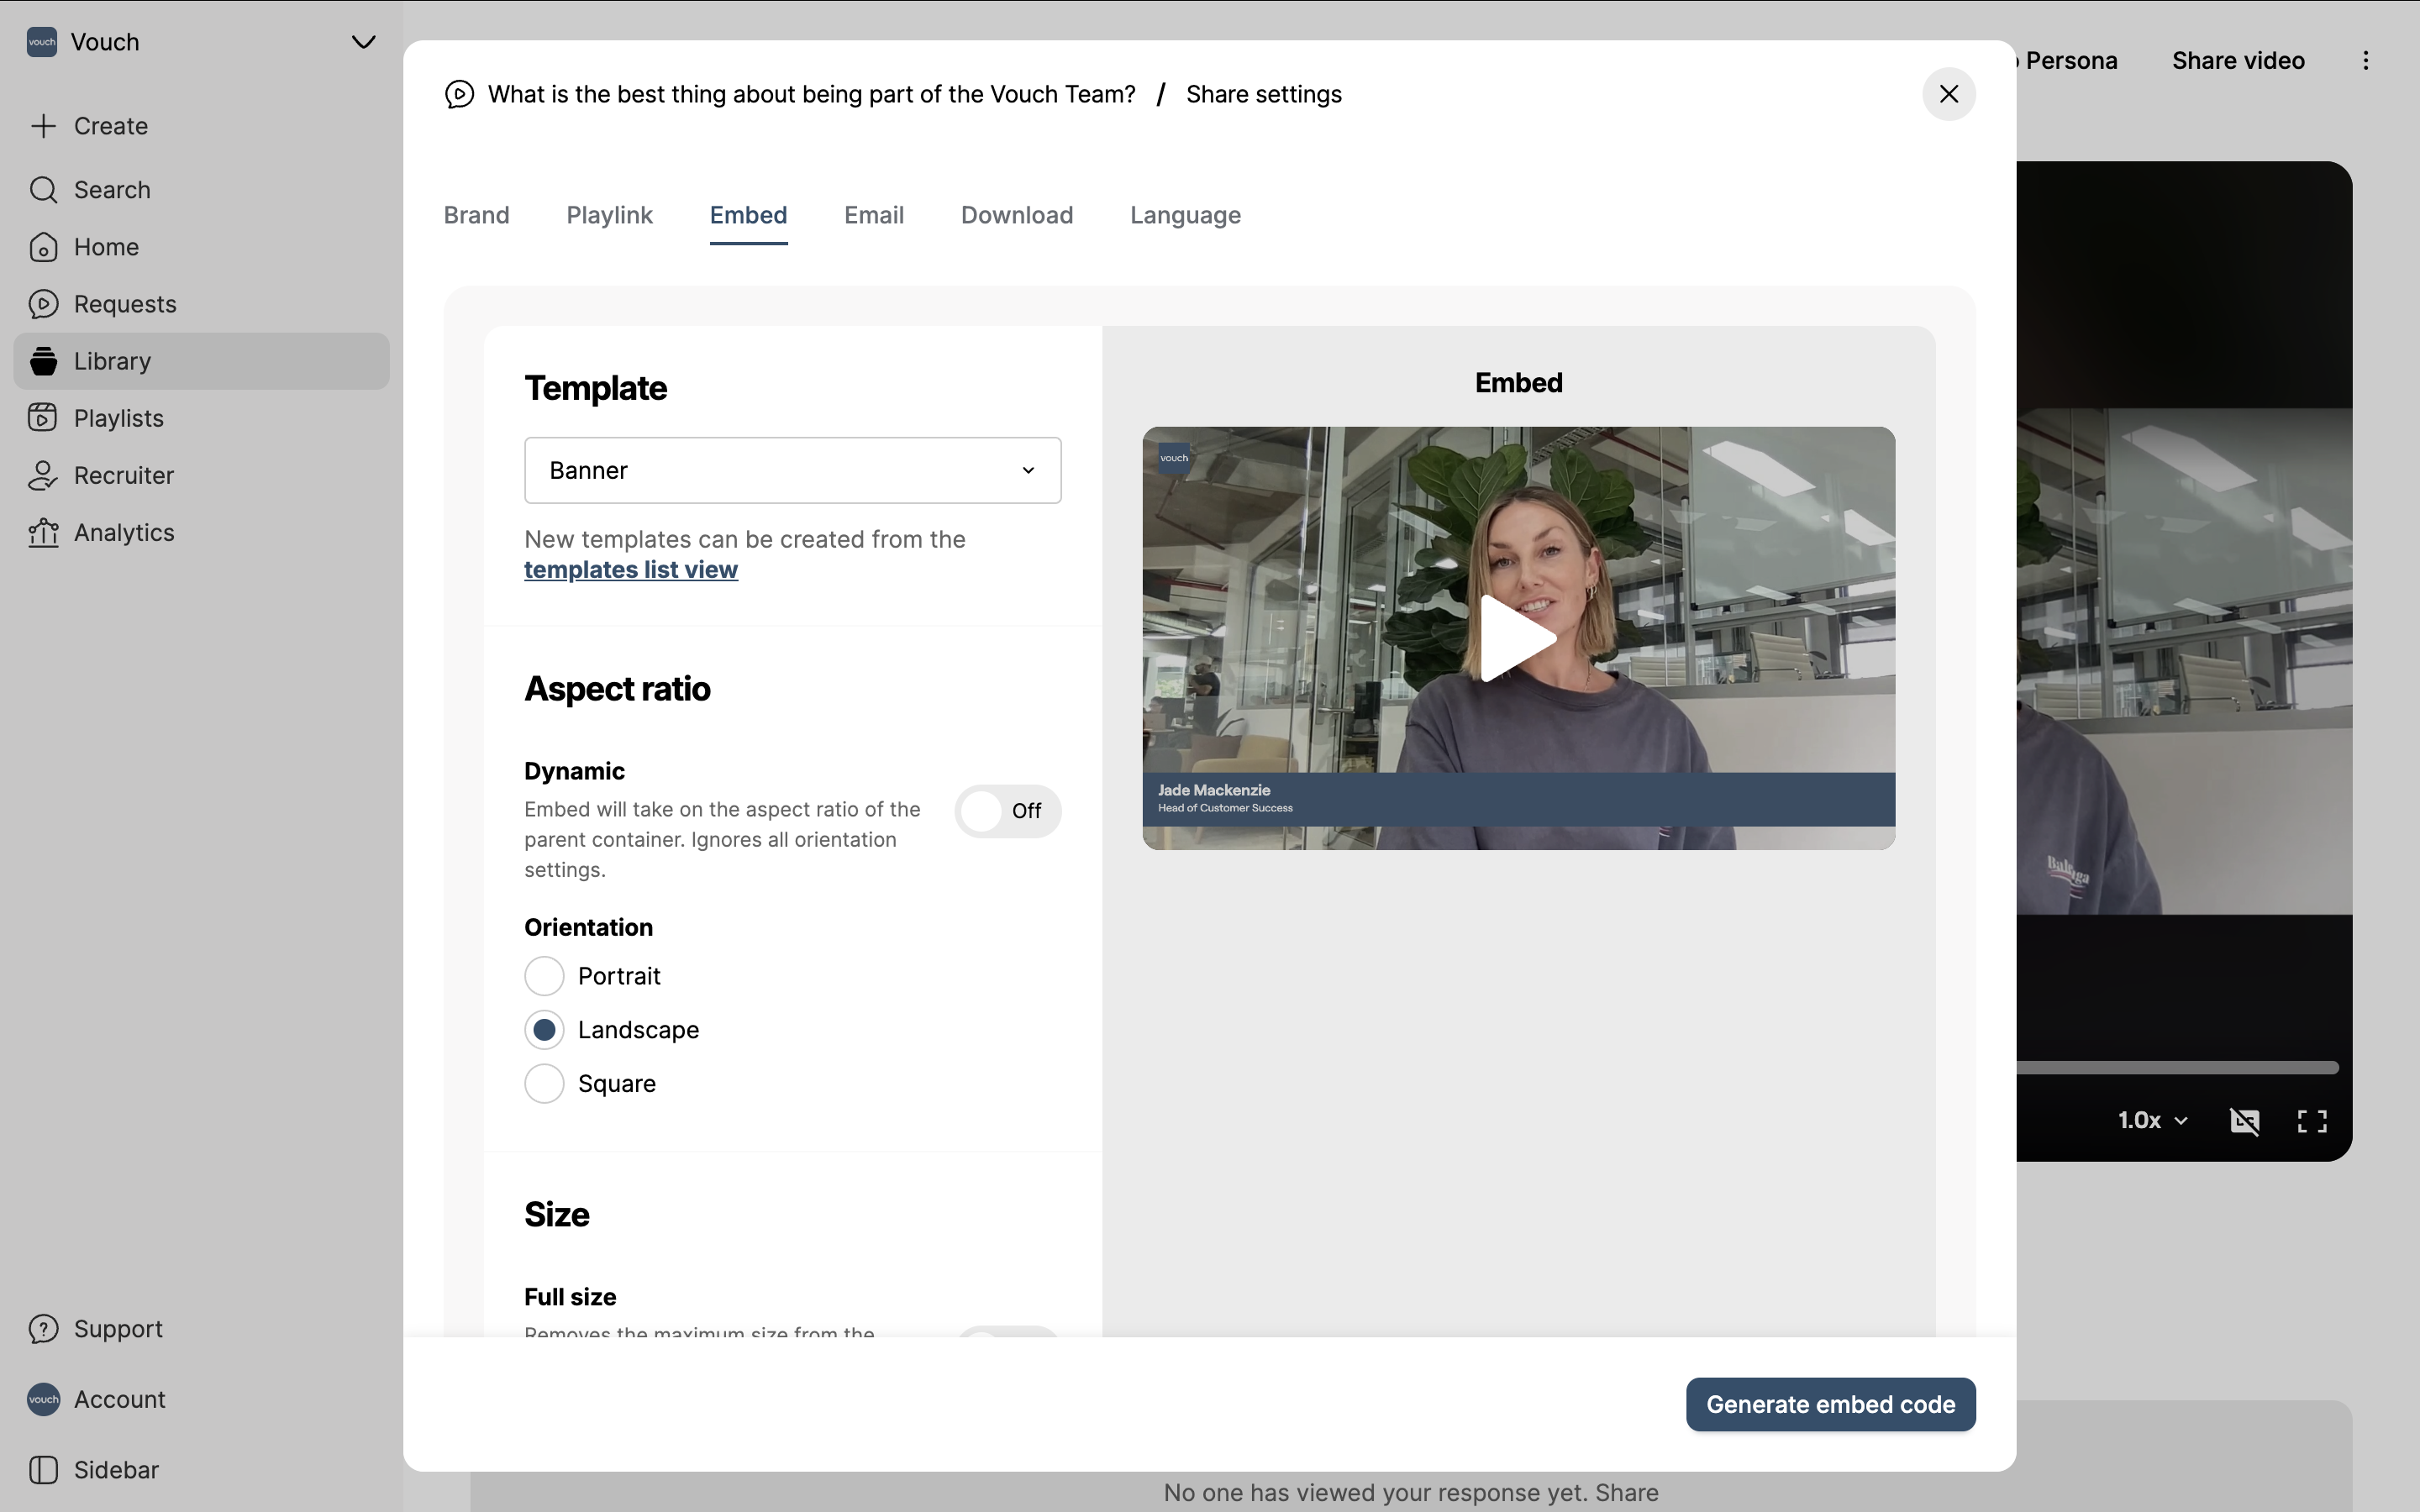Click the Jade Mackenzie name banner
Image resolution: width=2420 pixels, height=1512 pixels.
click(1518, 799)
